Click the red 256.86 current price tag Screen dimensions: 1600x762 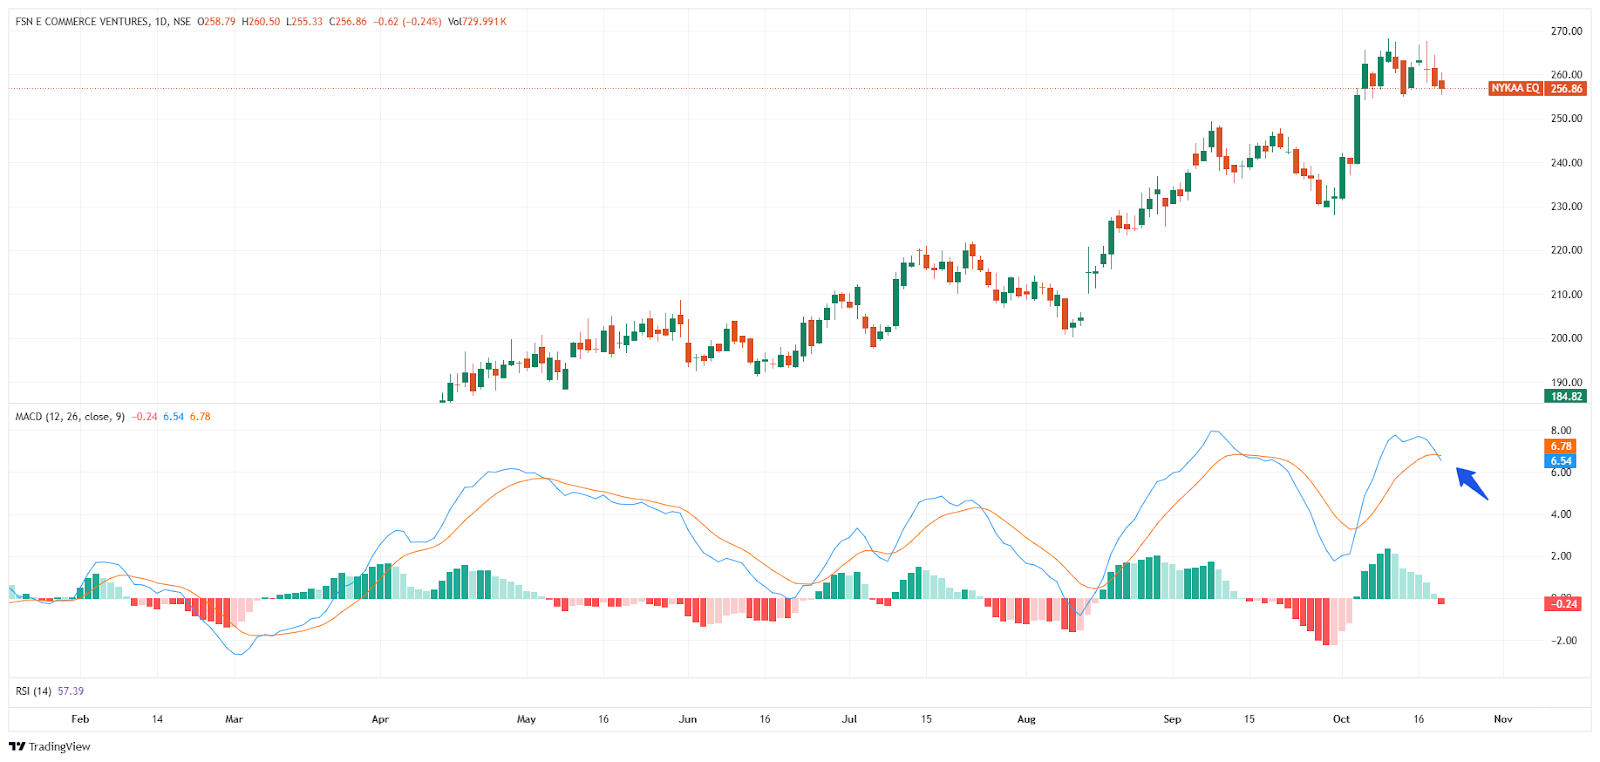click(1566, 88)
